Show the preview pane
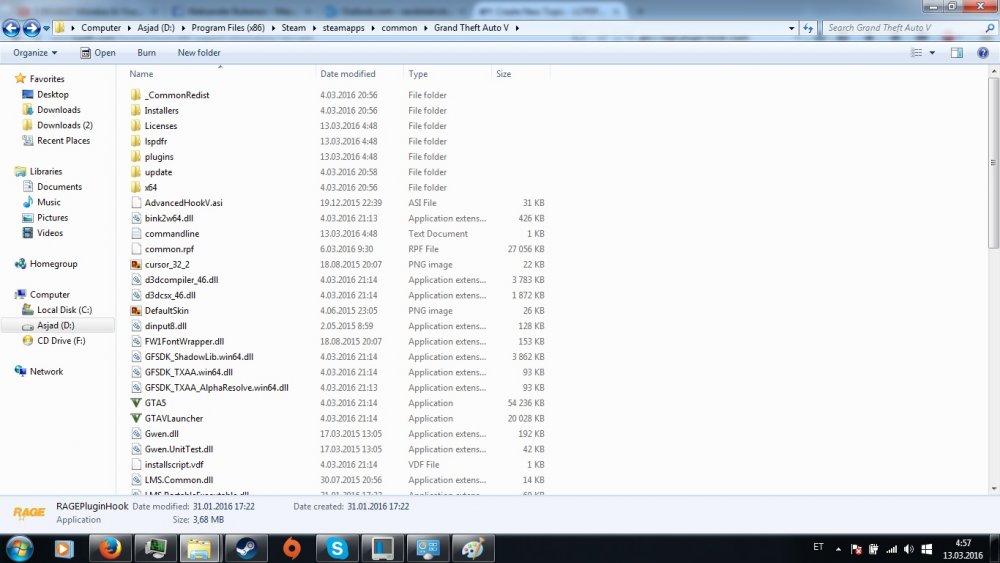The width and height of the screenshot is (1000, 563). coord(957,53)
